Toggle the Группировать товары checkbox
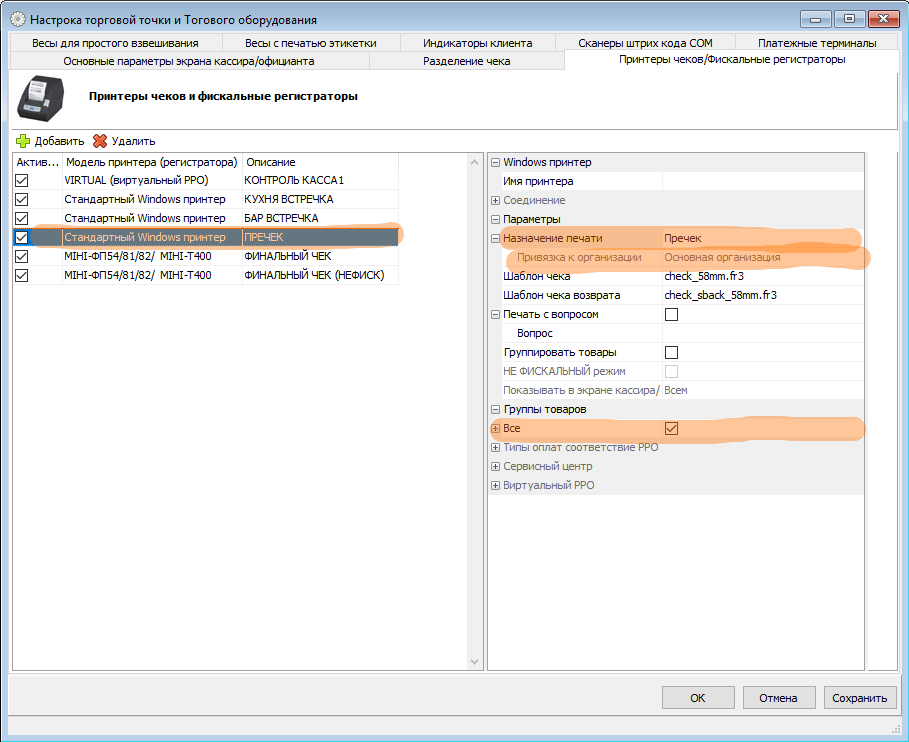The height and width of the screenshot is (742, 909). tap(672, 352)
